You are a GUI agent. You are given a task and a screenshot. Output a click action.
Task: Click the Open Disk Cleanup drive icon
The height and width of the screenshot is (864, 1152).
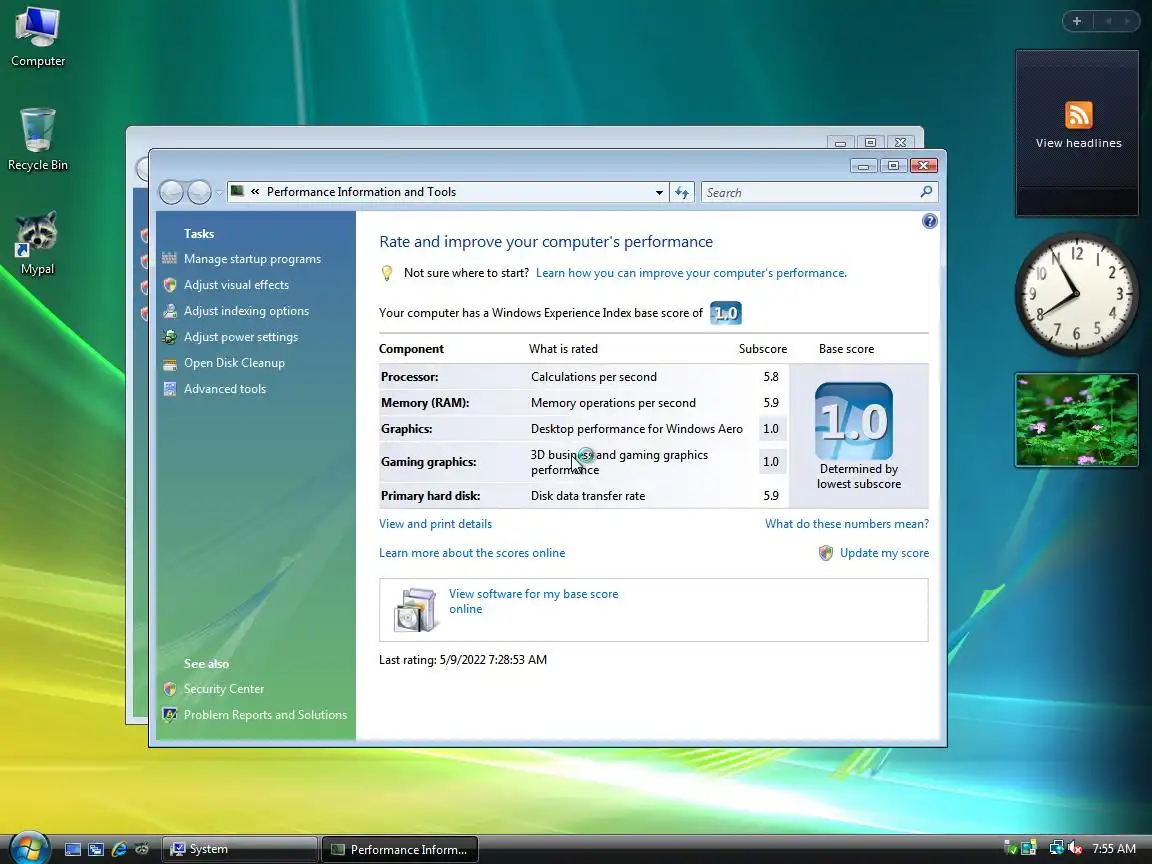(170, 363)
